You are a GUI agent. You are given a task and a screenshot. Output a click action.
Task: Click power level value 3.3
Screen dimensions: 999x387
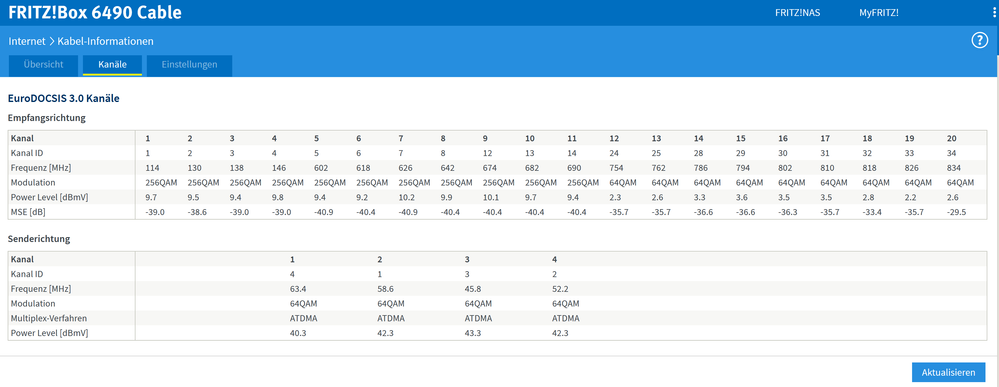pos(699,197)
